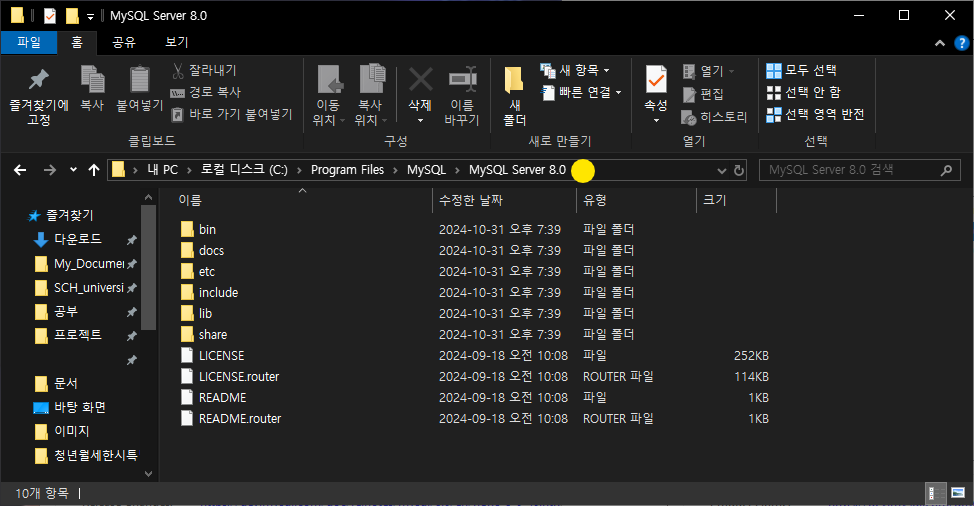Switch to View (보기) ribbon tab
The height and width of the screenshot is (506, 974).
(x=176, y=42)
